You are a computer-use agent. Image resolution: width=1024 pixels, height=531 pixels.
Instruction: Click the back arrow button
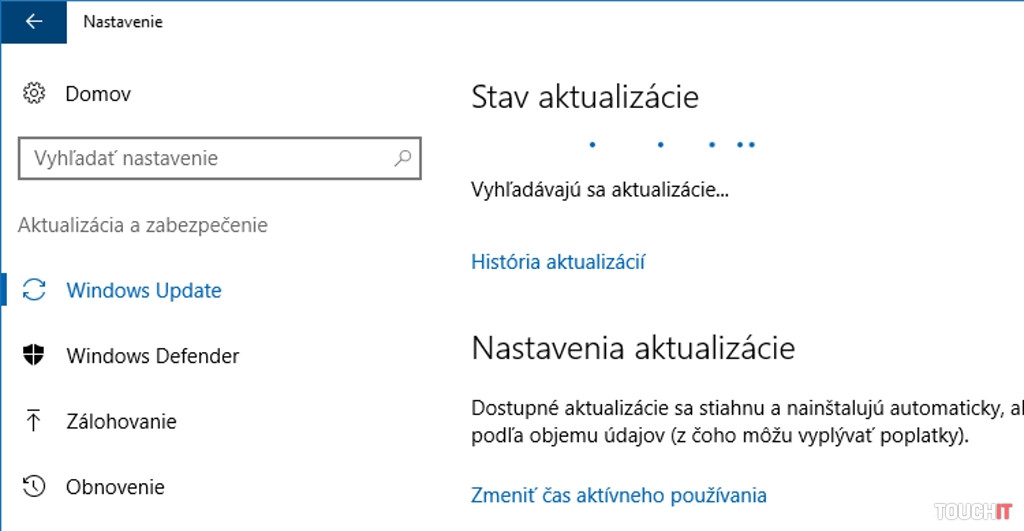pos(33,21)
